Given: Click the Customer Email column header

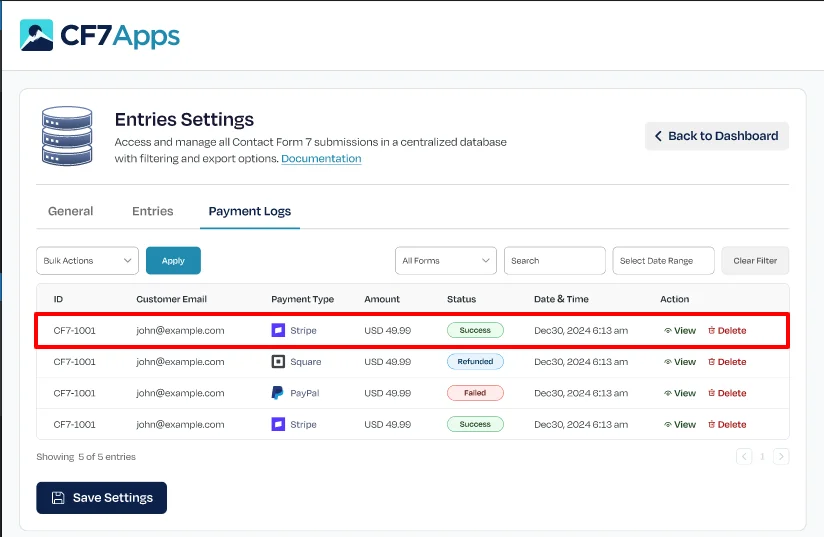Looking at the screenshot, I should pos(171,299).
